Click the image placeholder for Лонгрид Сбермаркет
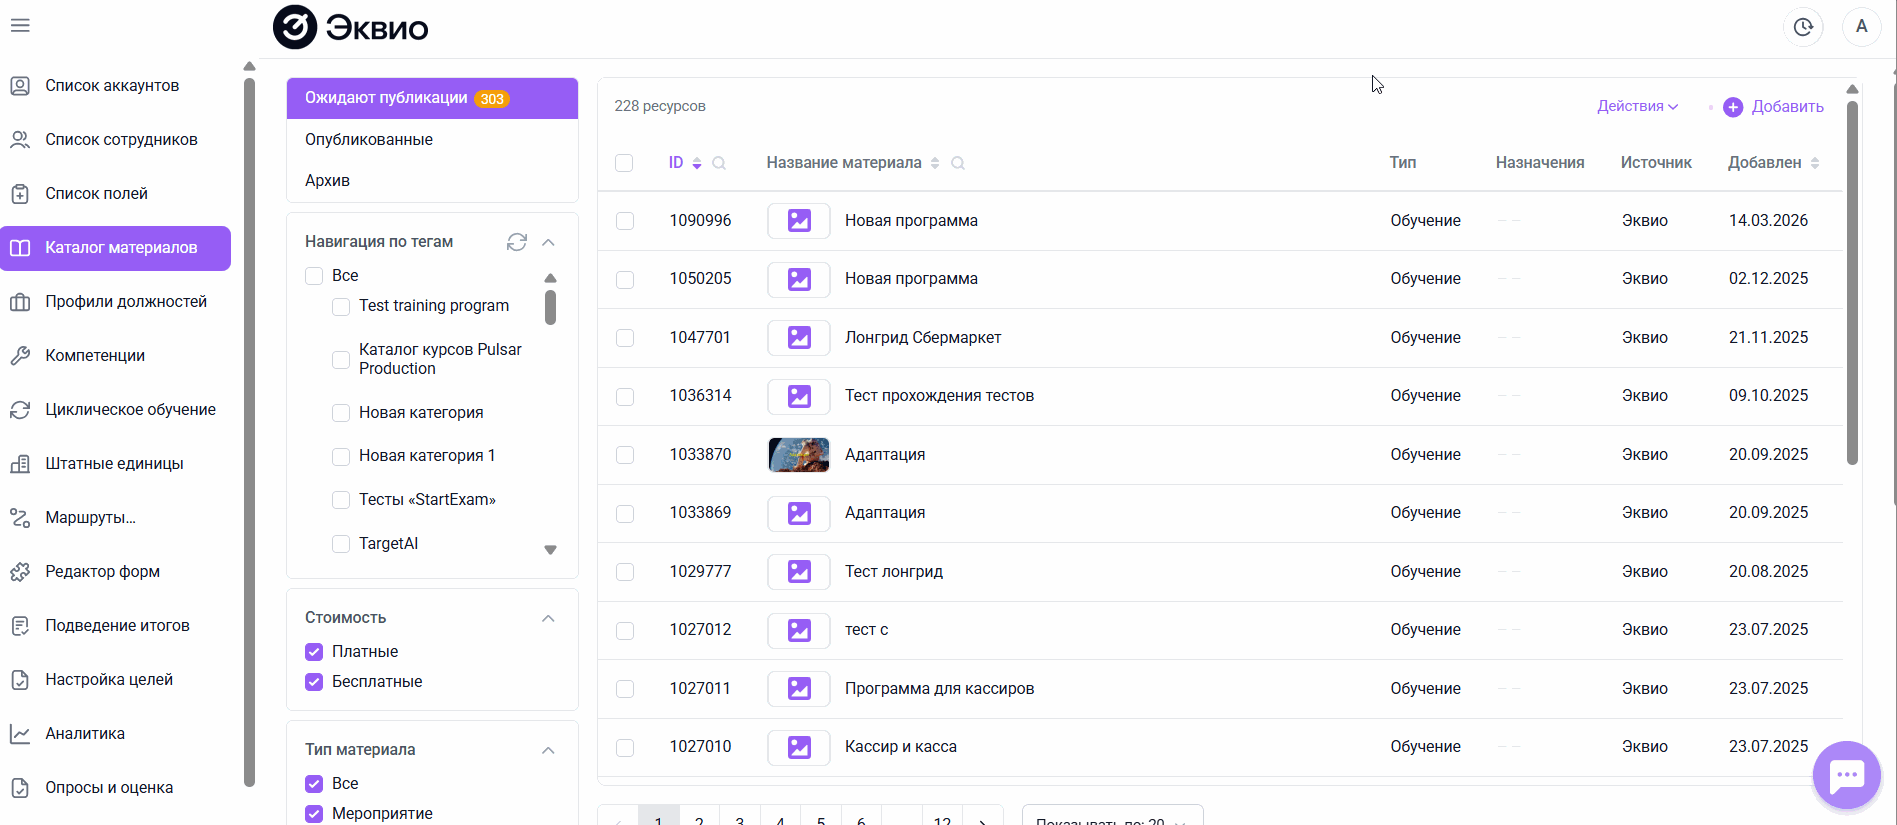1897x825 pixels. (x=799, y=338)
